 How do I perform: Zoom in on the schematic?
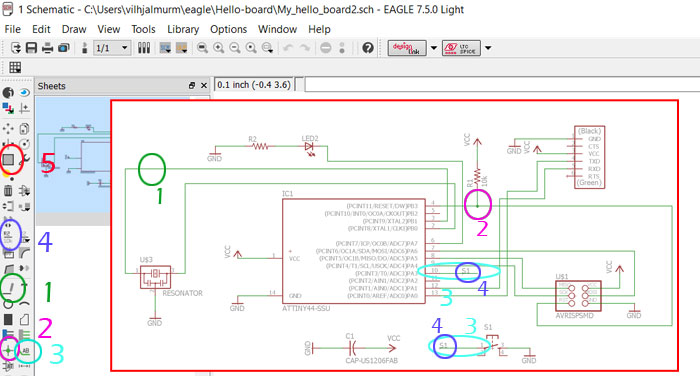click(218, 48)
